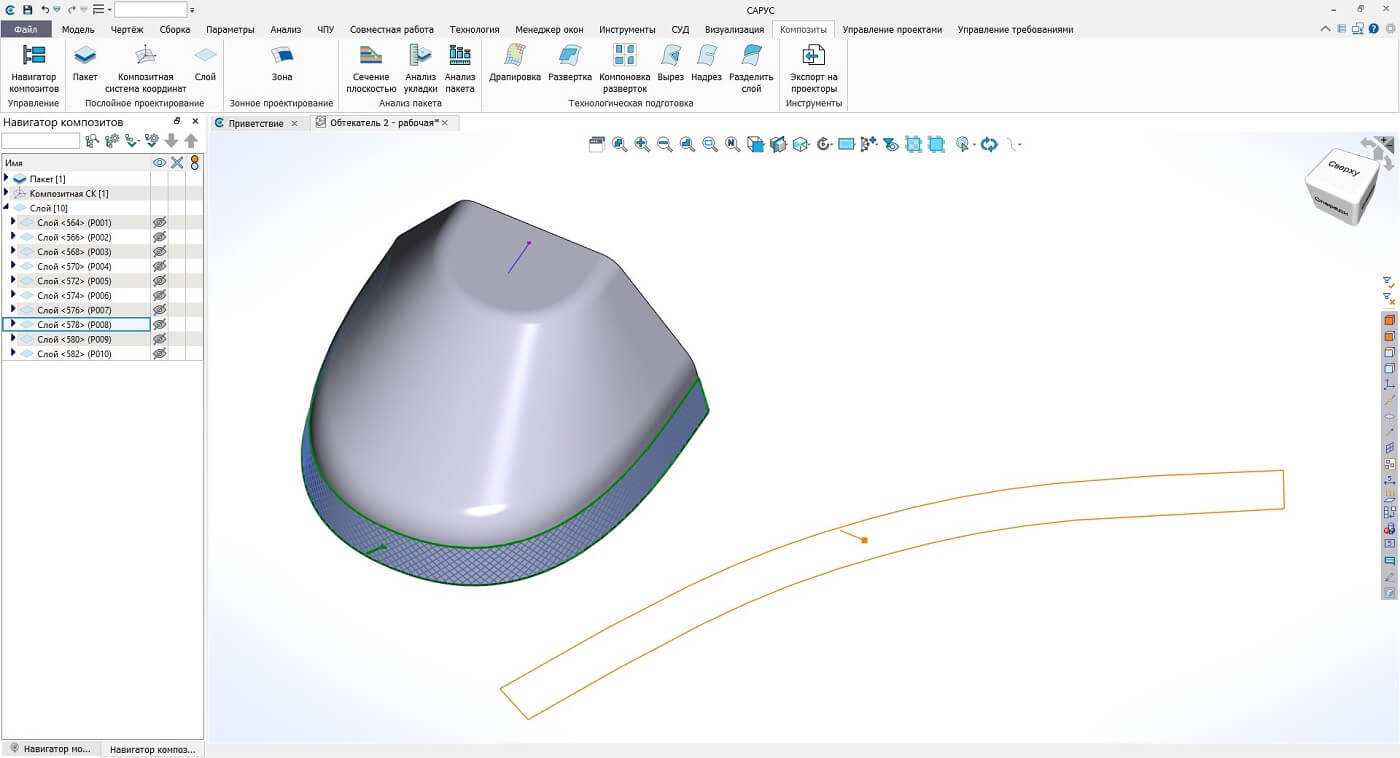This screenshot has width=1400, height=758.
Task: Expand the Пакет [1] tree node
Action: tap(7, 178)
